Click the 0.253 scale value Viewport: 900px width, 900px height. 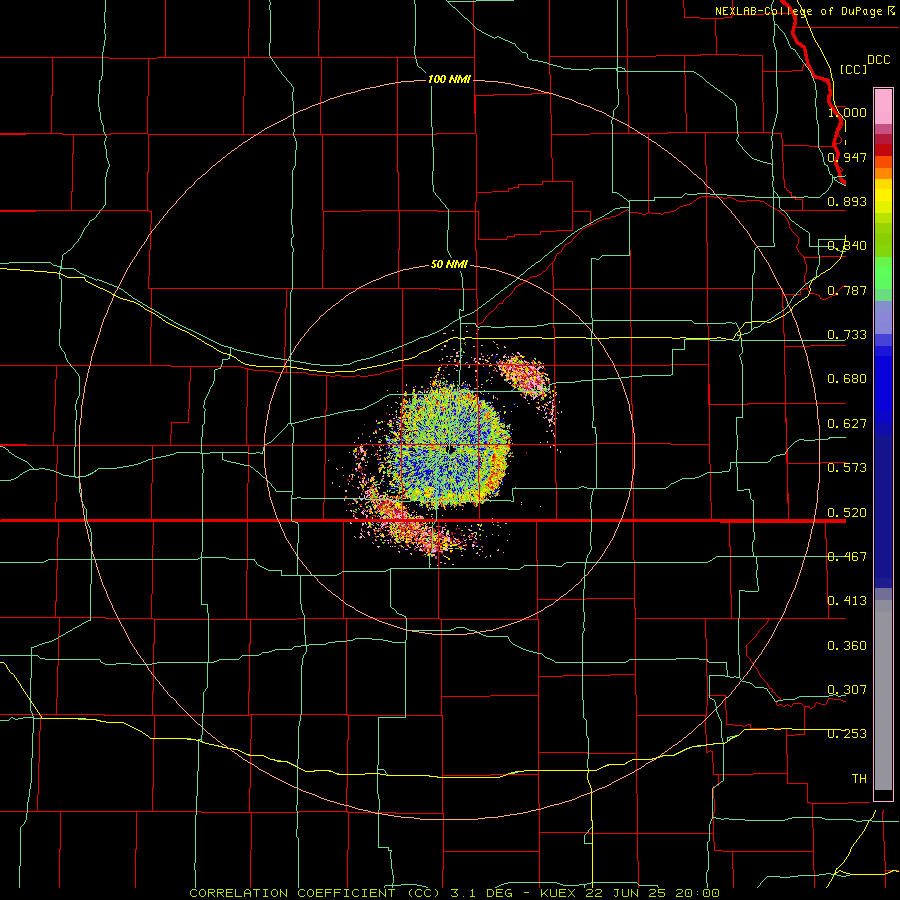[x=847, y=734]
